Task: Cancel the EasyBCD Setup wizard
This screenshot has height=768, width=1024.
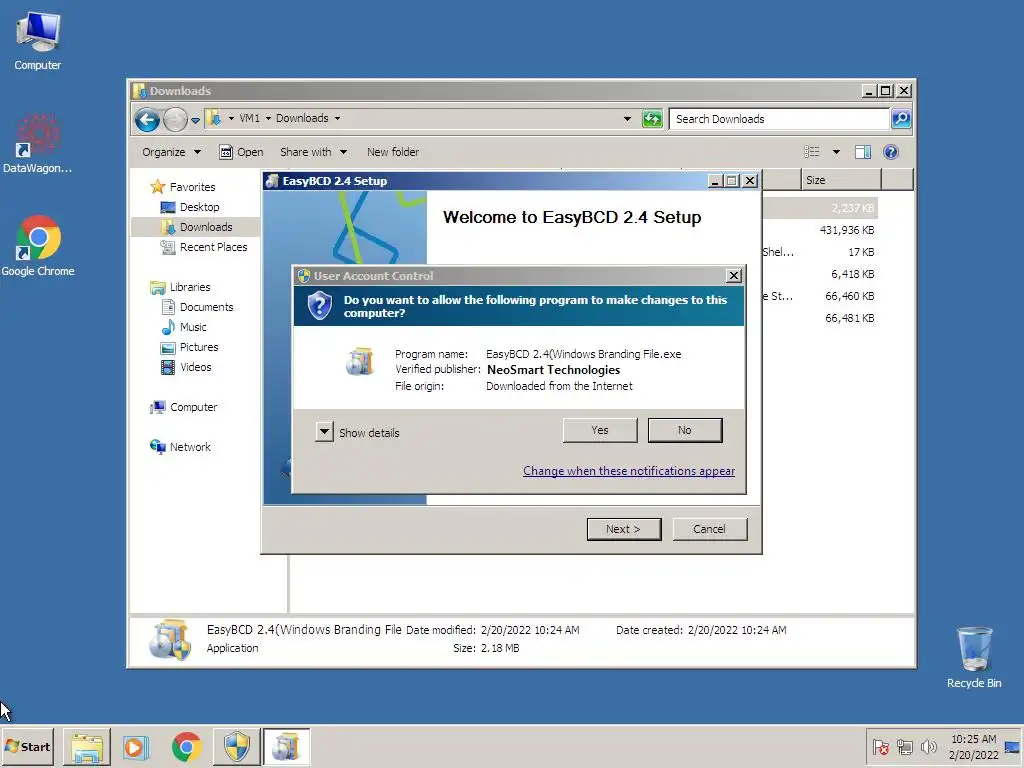Action: 709,529
